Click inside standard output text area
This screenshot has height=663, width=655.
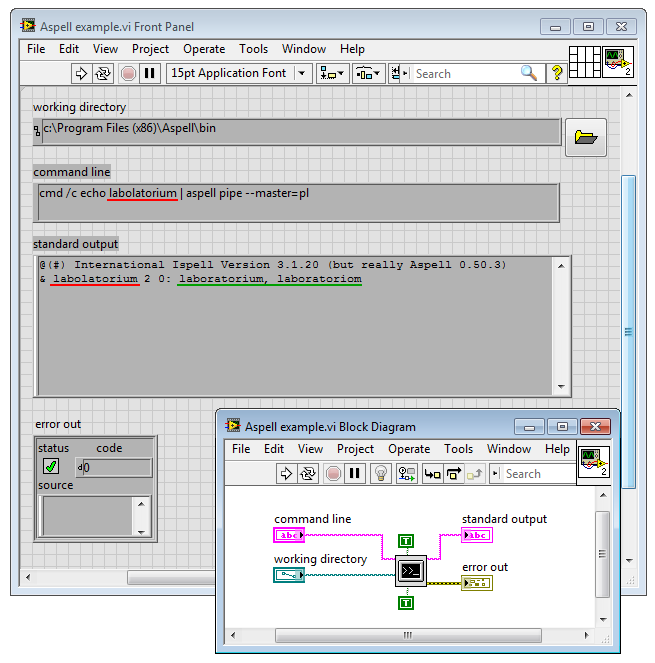(295, 326)
